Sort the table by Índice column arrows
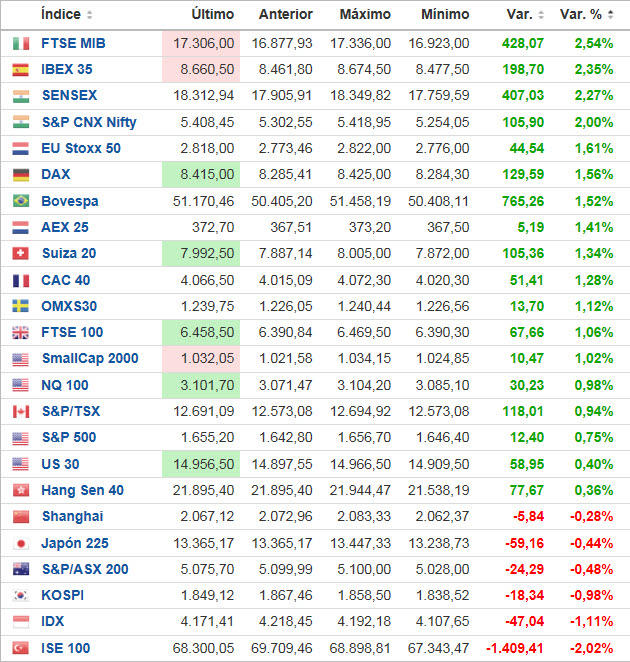The image size is (630, 662). pos(90,15)
